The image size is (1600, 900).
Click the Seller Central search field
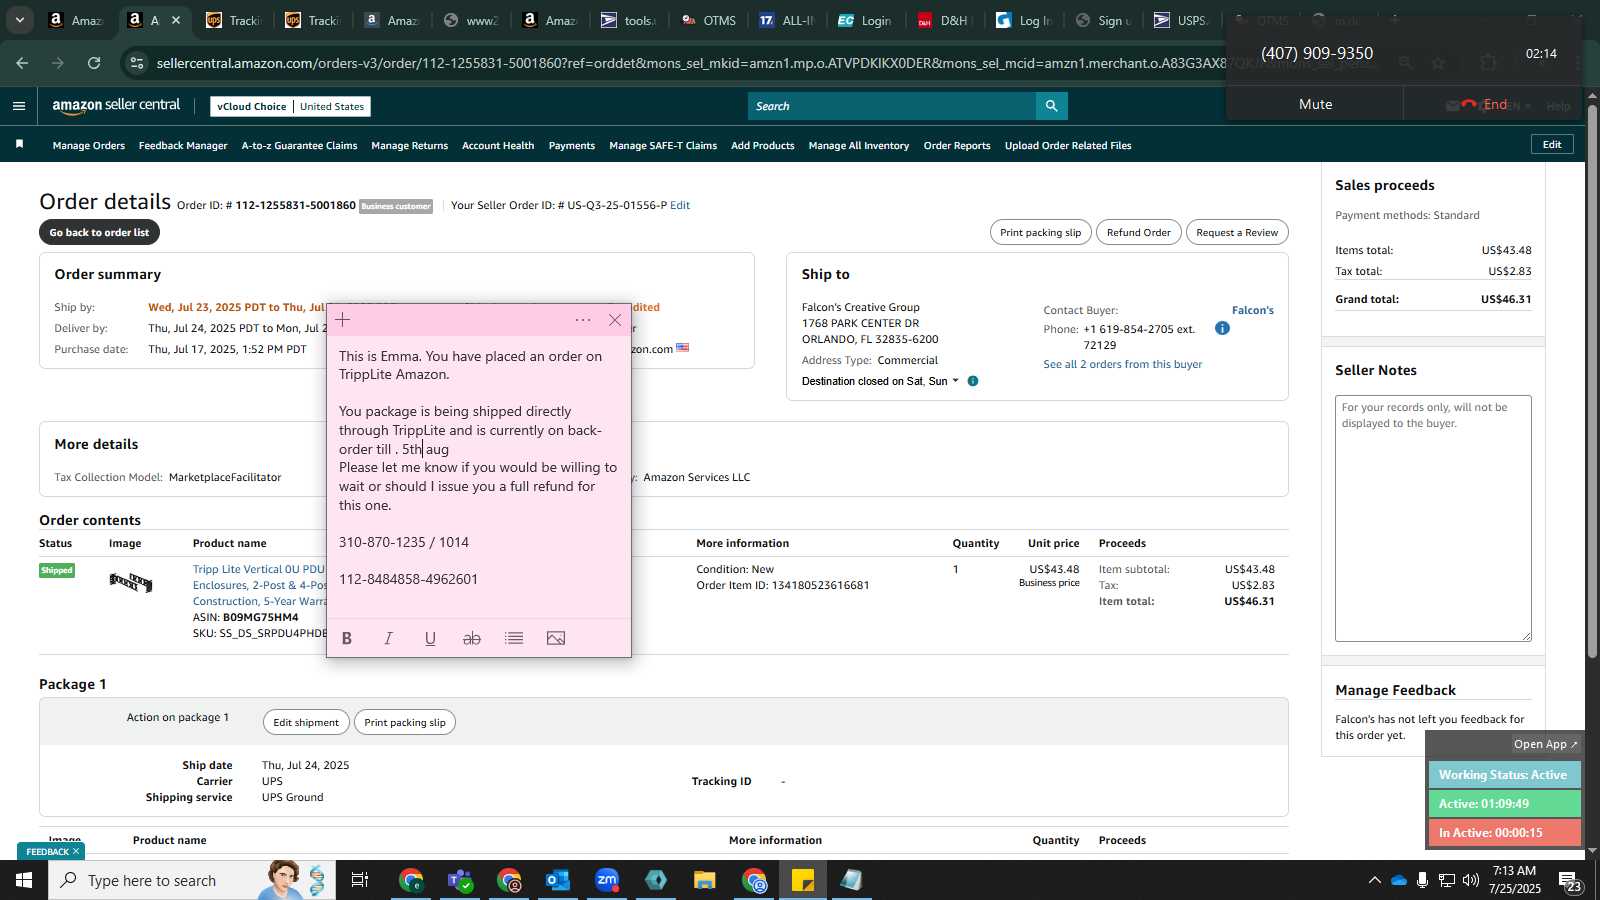pos(892,106)
